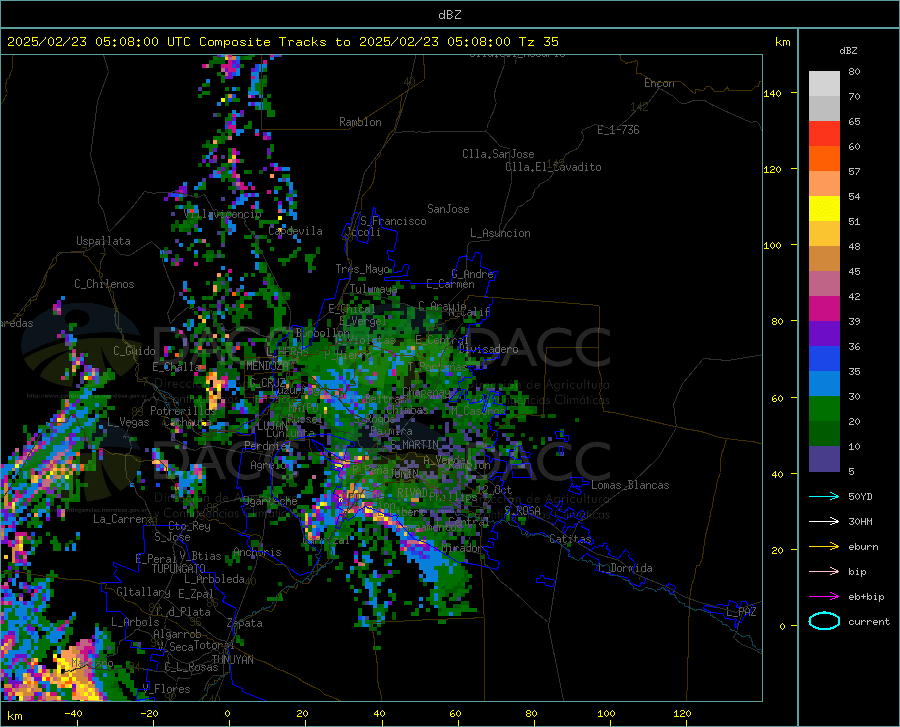
Task: Select the red swatch in dBZ legend
Action: [x=824, y=134]
